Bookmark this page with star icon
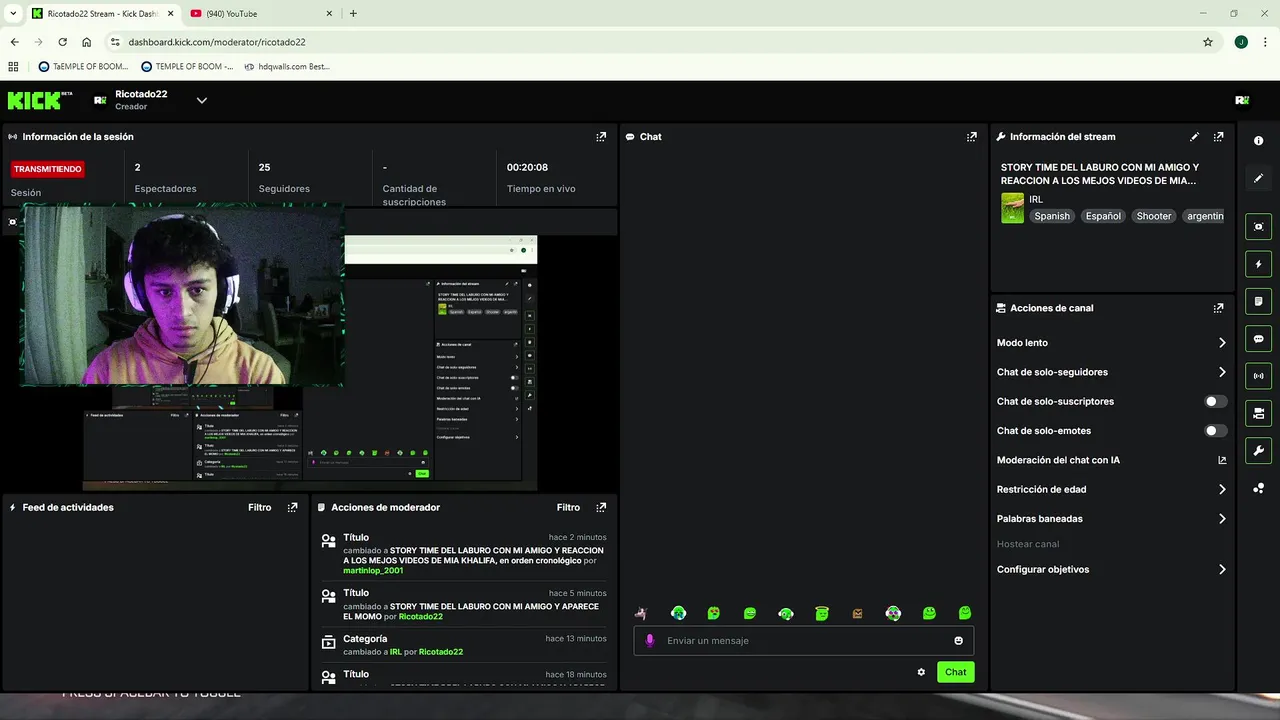The image size is (1280, 720). (x=1208, y=42)
